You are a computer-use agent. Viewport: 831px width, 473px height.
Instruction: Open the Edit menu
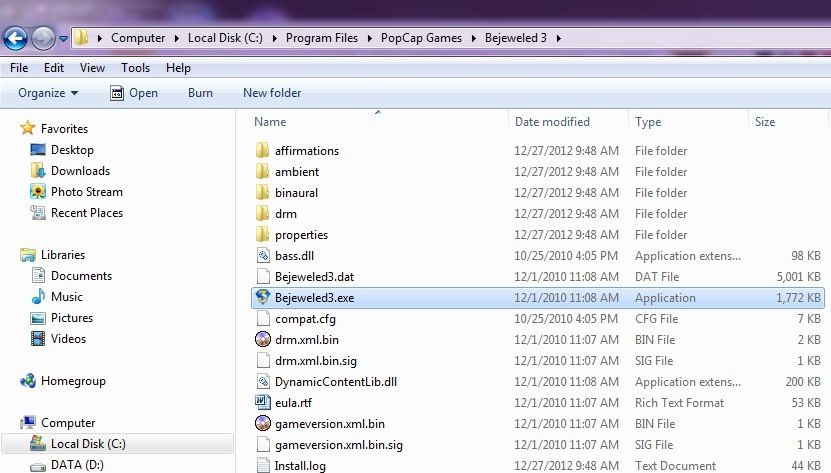[x=54, y=68]
